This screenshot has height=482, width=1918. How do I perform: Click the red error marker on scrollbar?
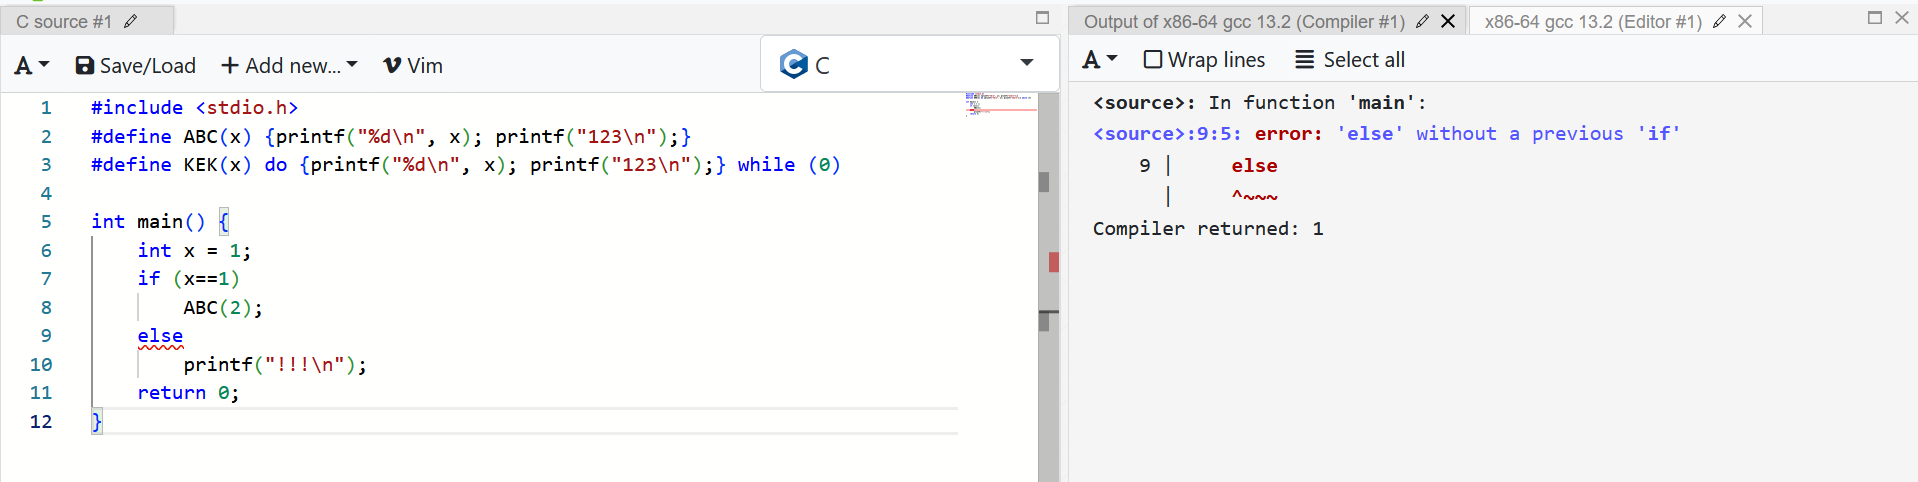[x=1054, y=262]
